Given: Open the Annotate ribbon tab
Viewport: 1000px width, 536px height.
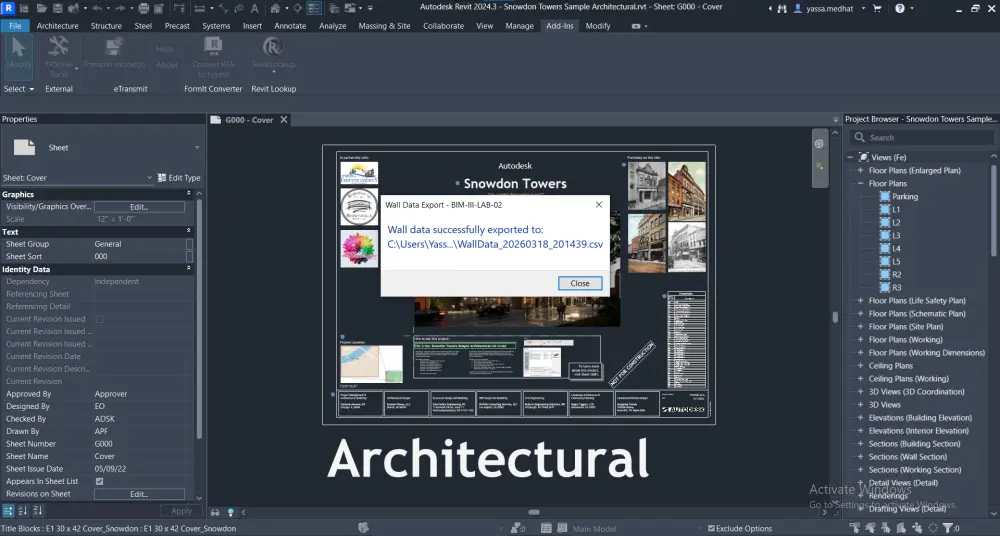Looking at the screenshot, I should pos(290,26).
